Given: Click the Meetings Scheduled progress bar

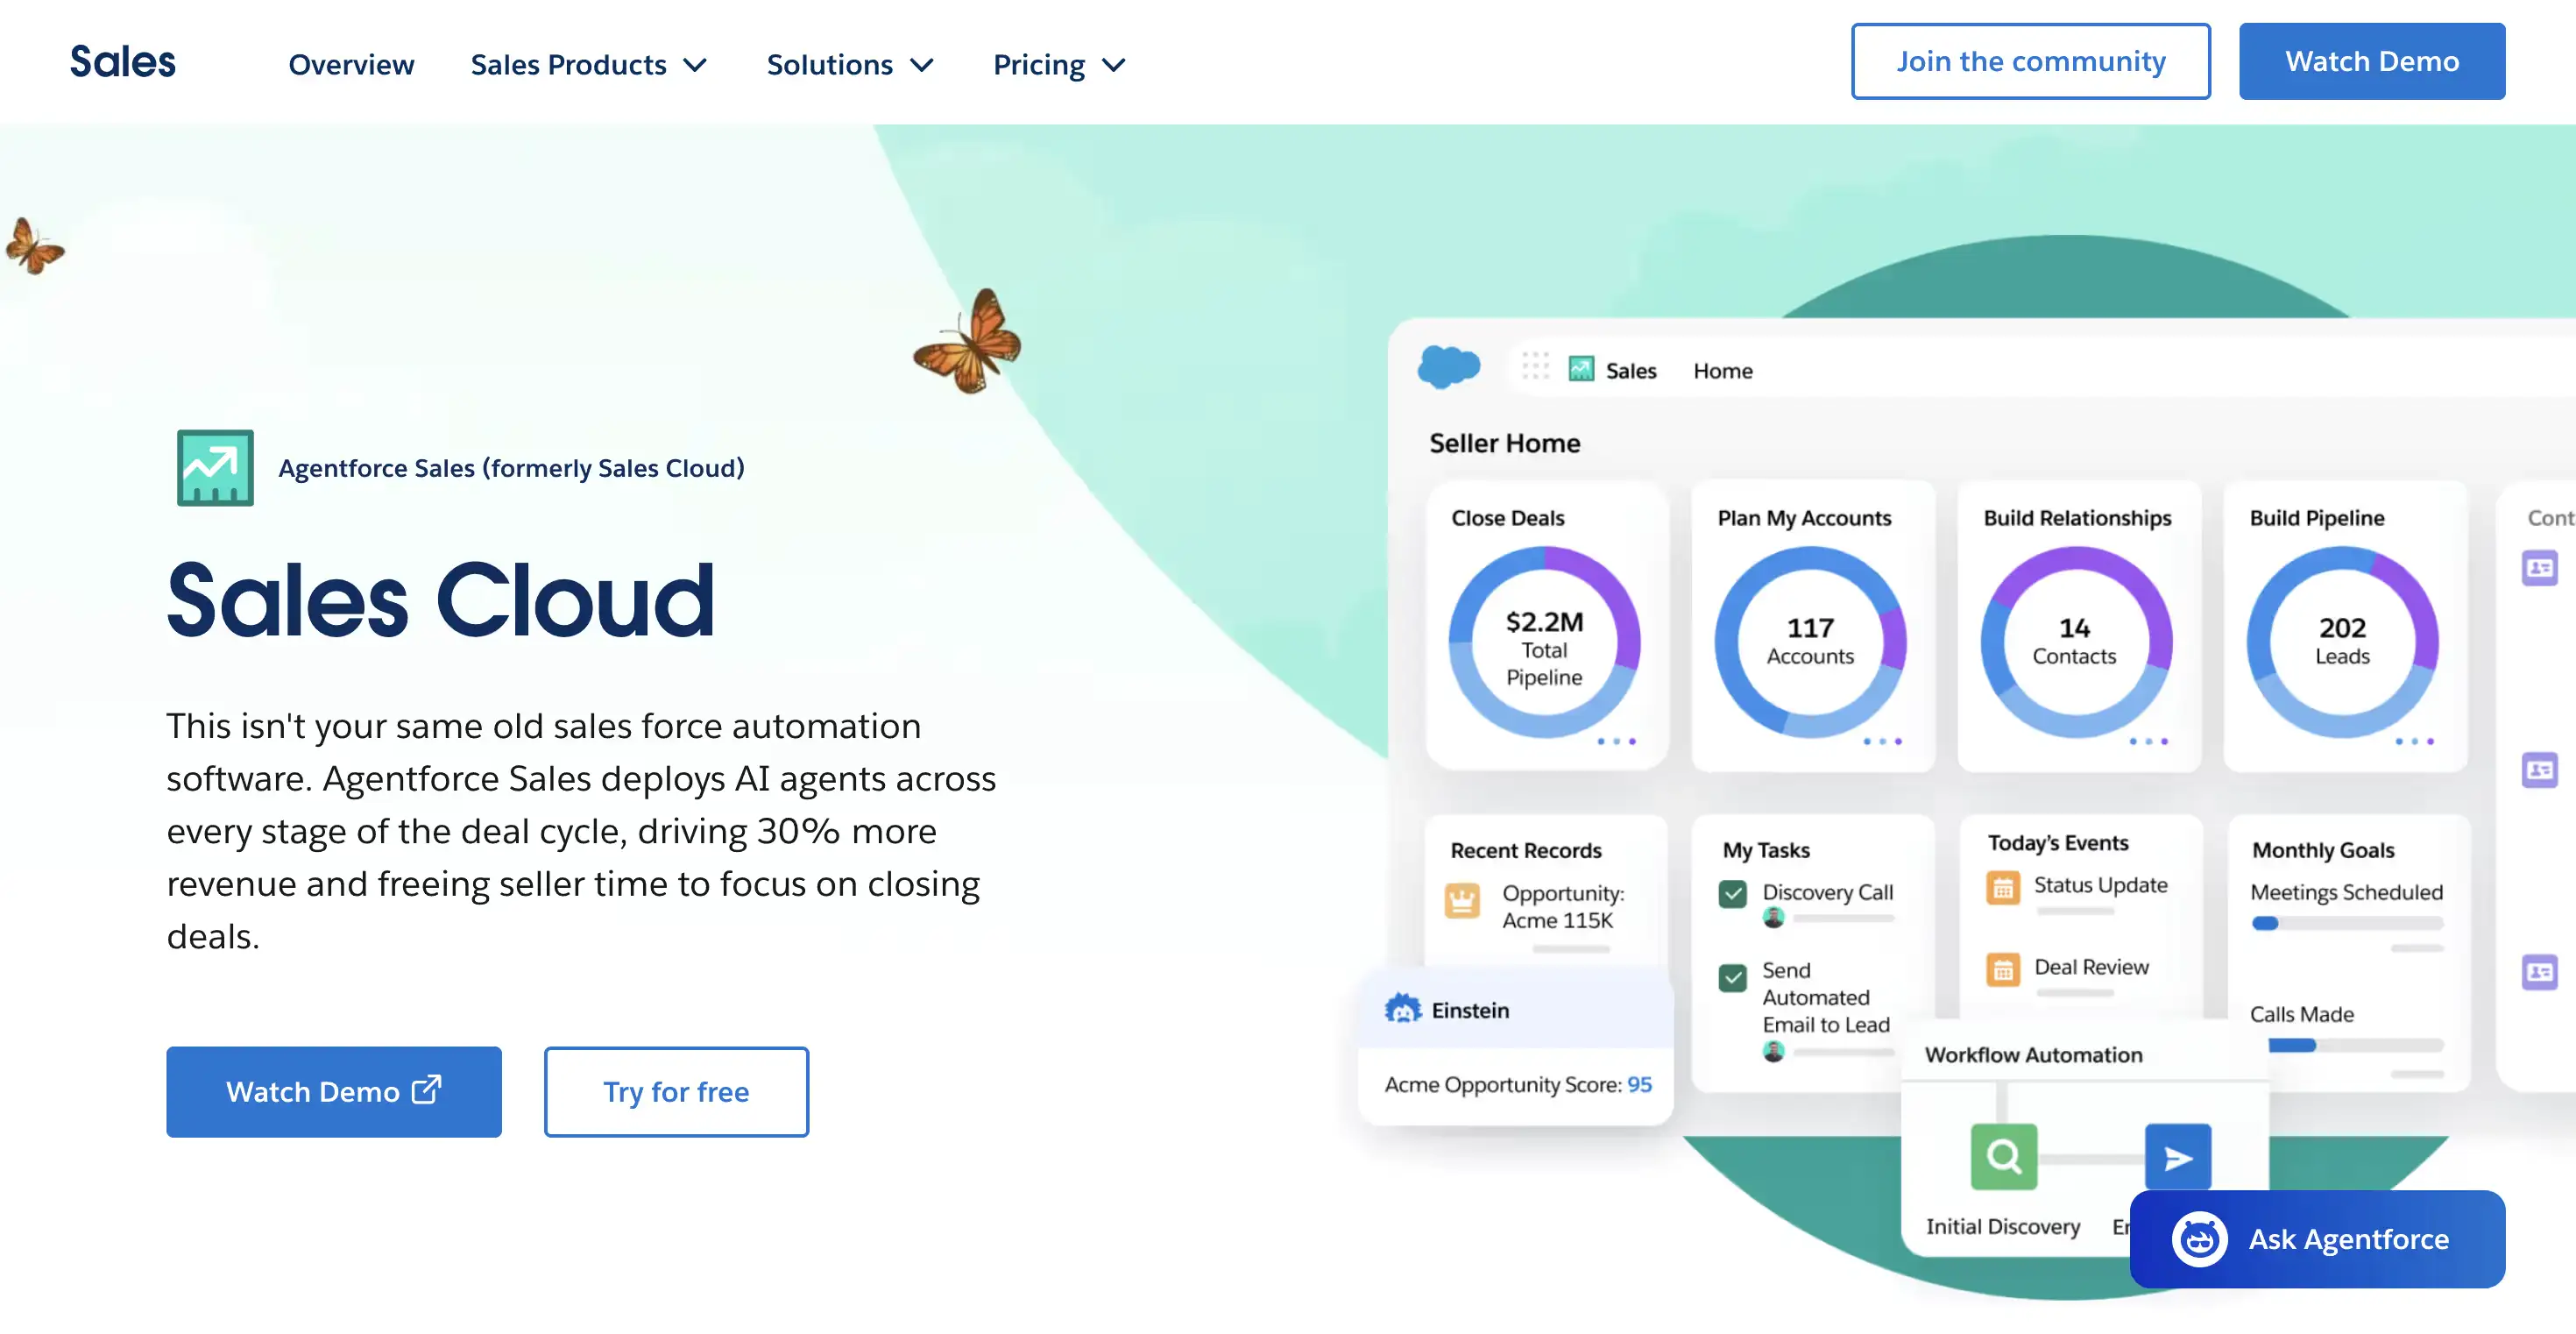Looking at the screenshot, I should 2347,923.
